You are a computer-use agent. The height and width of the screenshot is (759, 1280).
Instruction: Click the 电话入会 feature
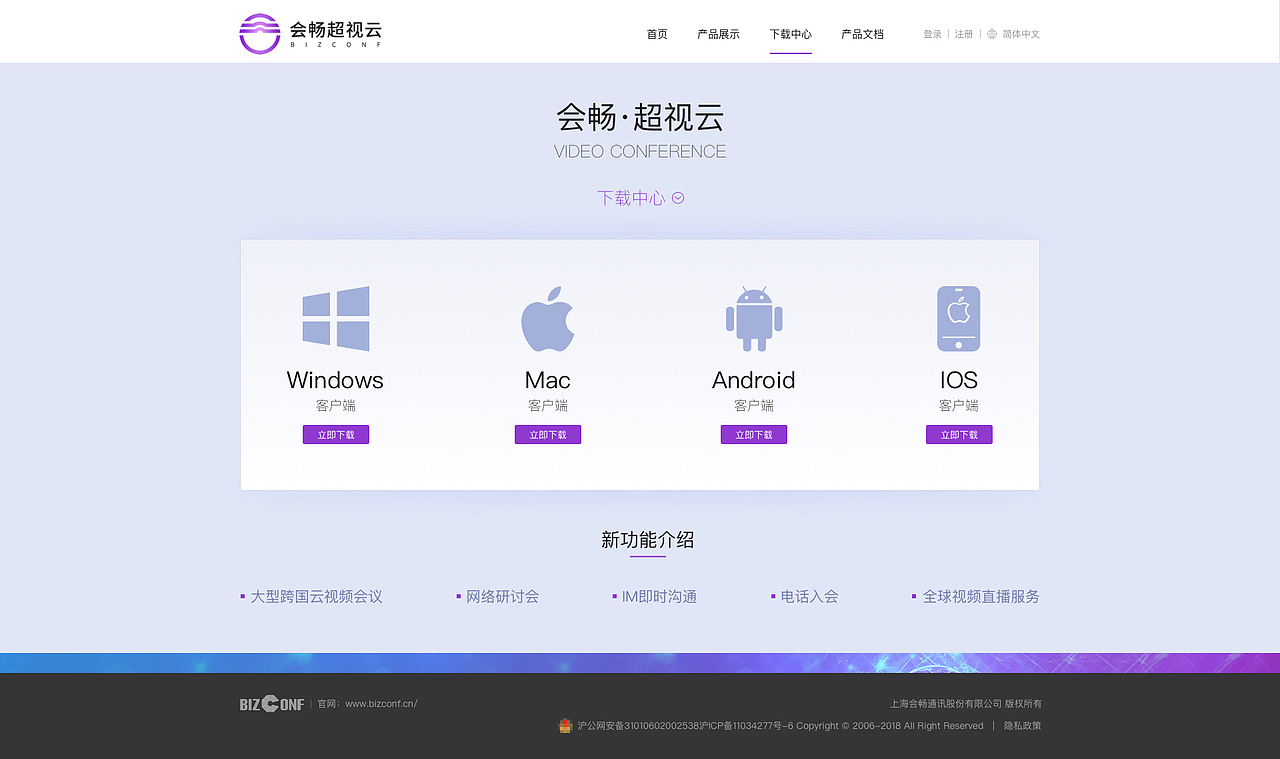click(x=809, y=596)
